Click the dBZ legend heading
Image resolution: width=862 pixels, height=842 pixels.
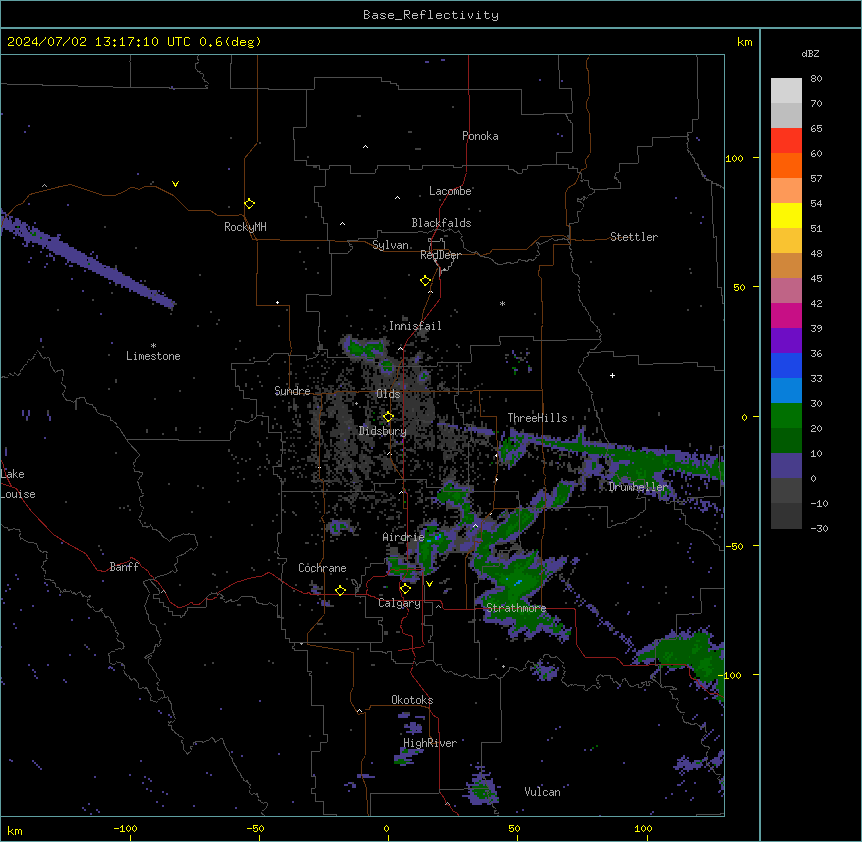810,54
